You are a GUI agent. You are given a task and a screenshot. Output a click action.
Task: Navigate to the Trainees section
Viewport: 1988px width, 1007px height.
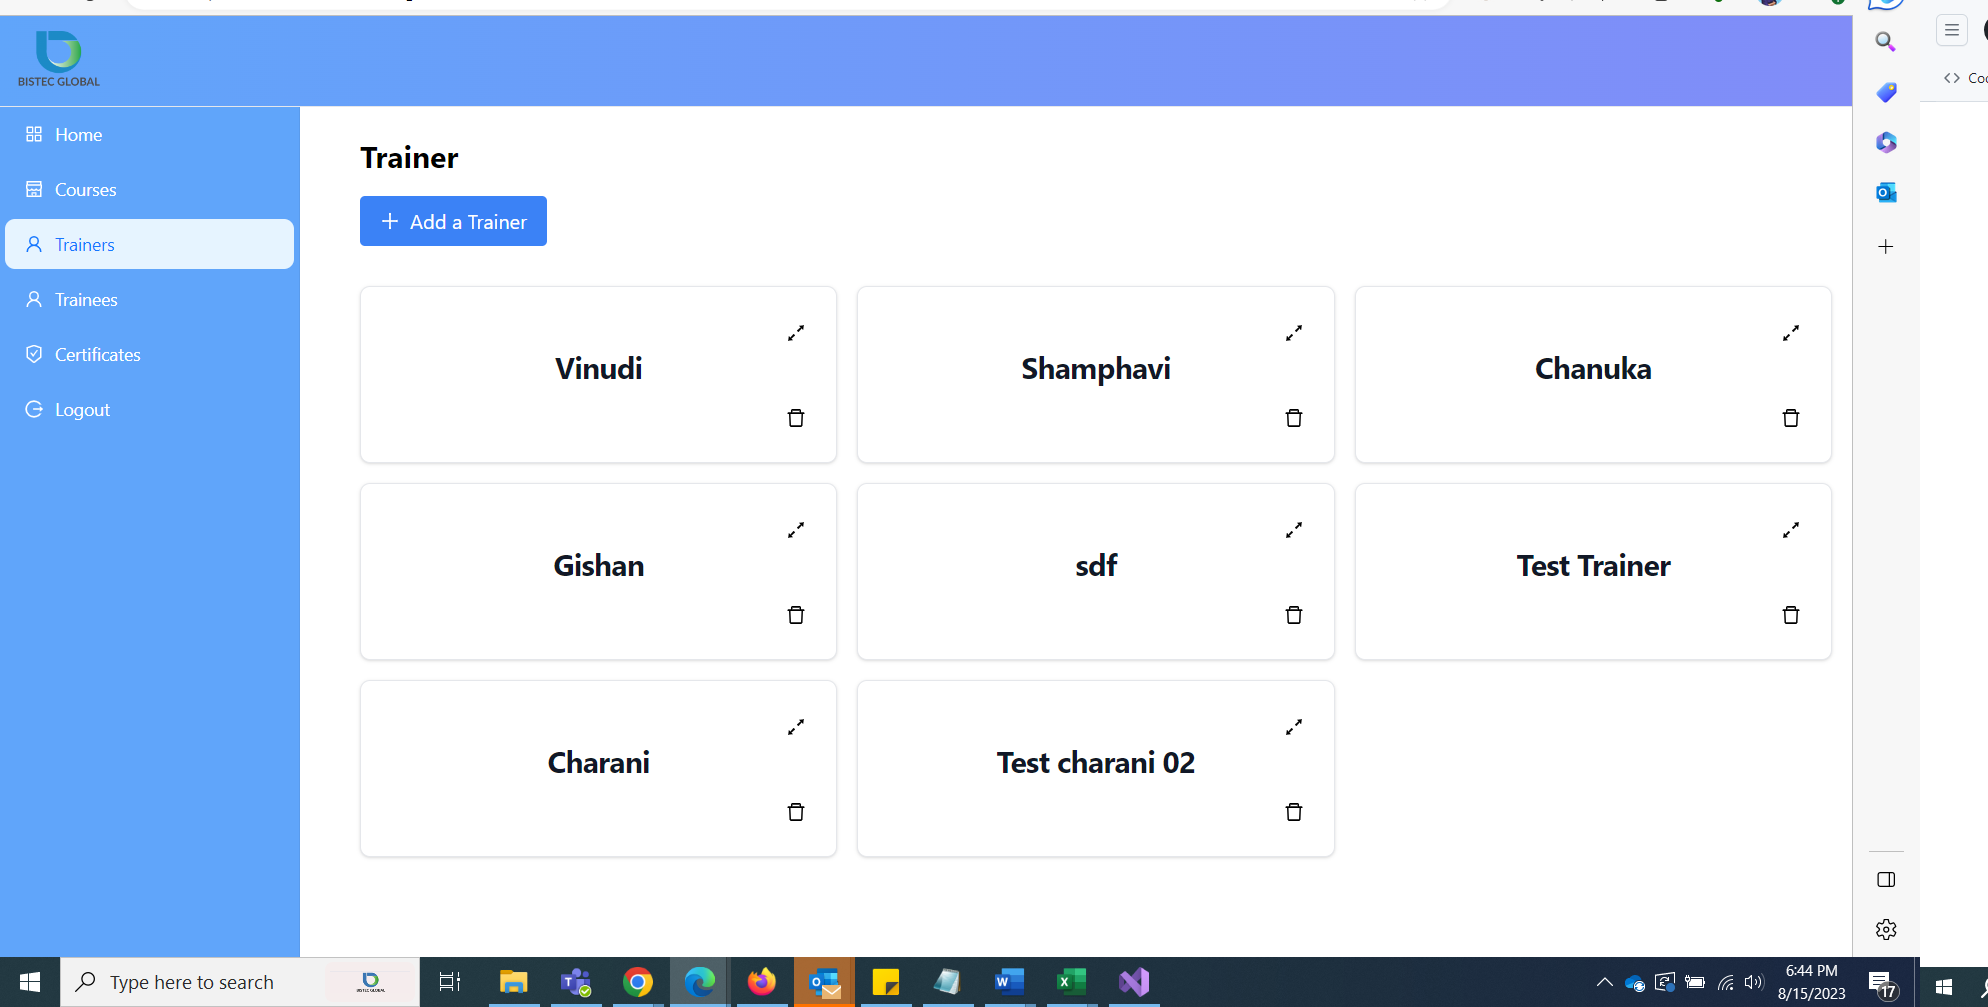tap(84, 299)
